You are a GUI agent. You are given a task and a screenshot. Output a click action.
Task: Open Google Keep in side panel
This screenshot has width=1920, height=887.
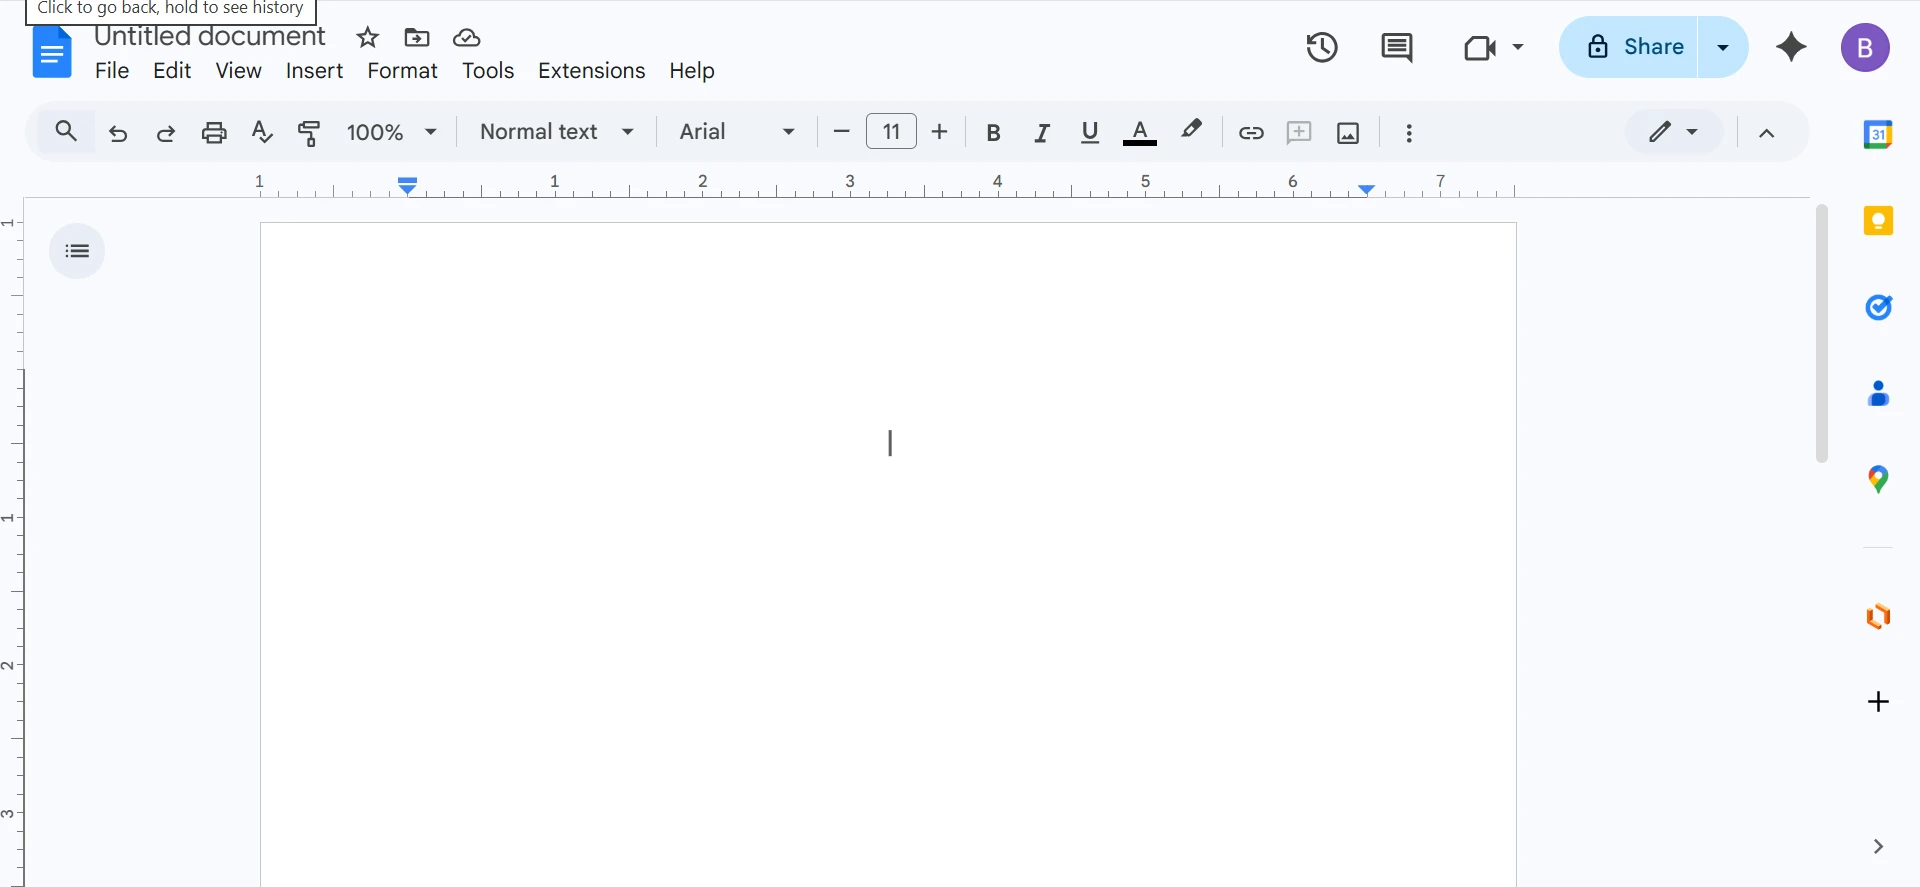point(1878,221)
